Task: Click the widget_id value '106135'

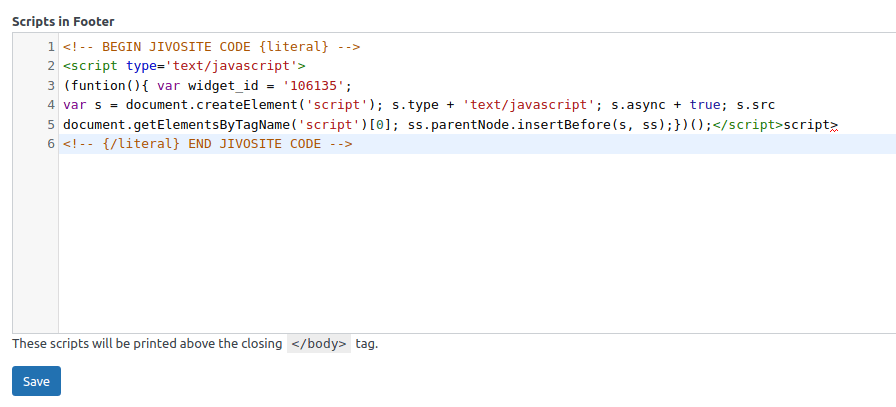Action: tap(314, 86)
